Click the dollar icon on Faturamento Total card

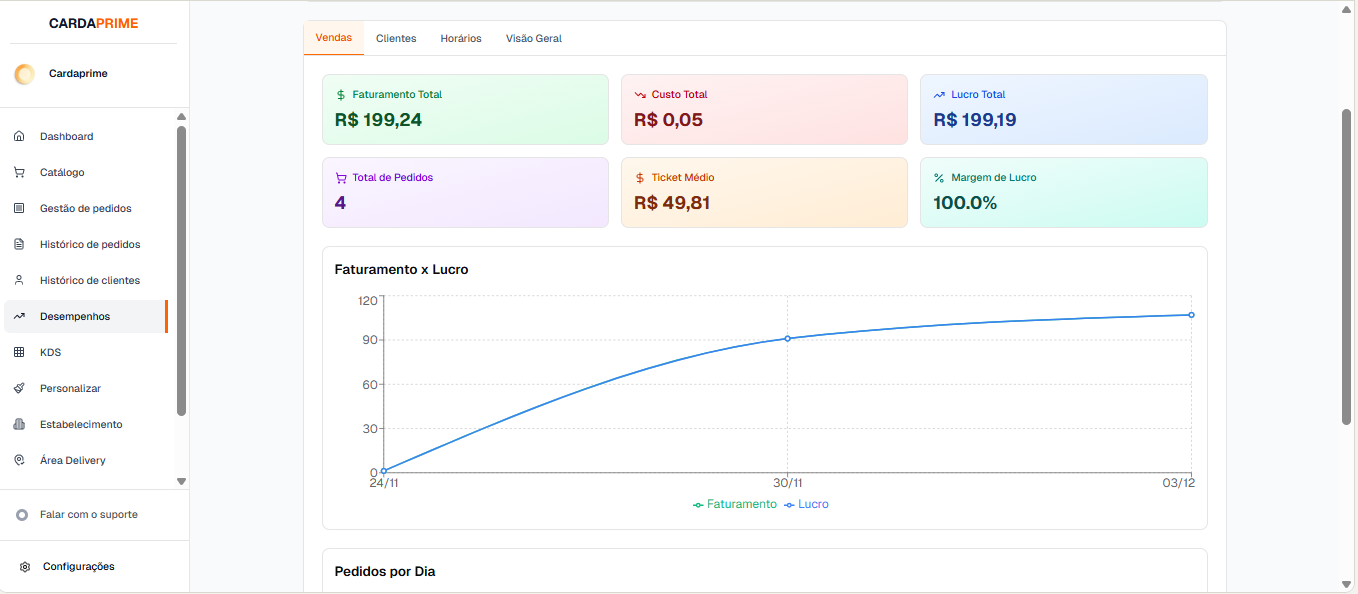pyautogui.click(x=339, y=94)
